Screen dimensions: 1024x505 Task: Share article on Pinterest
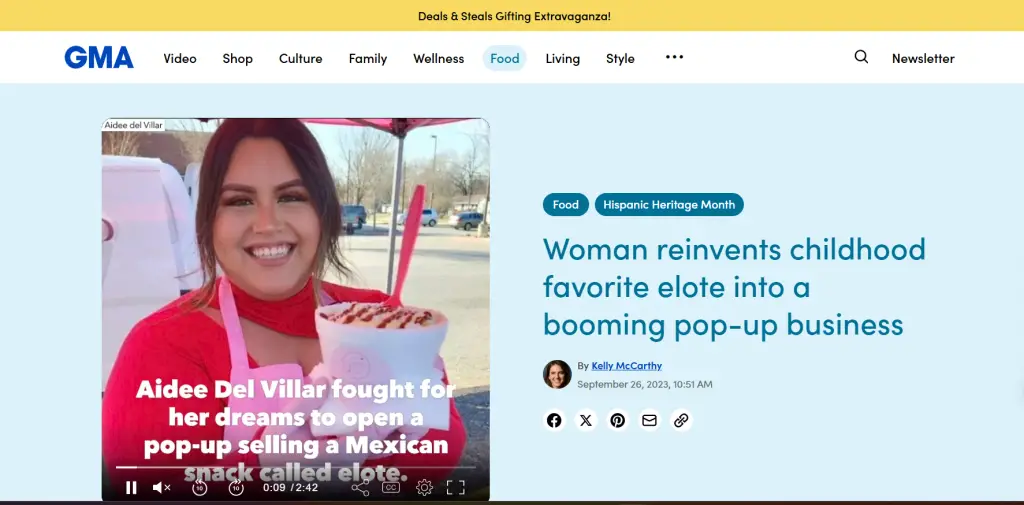[618, 420]
